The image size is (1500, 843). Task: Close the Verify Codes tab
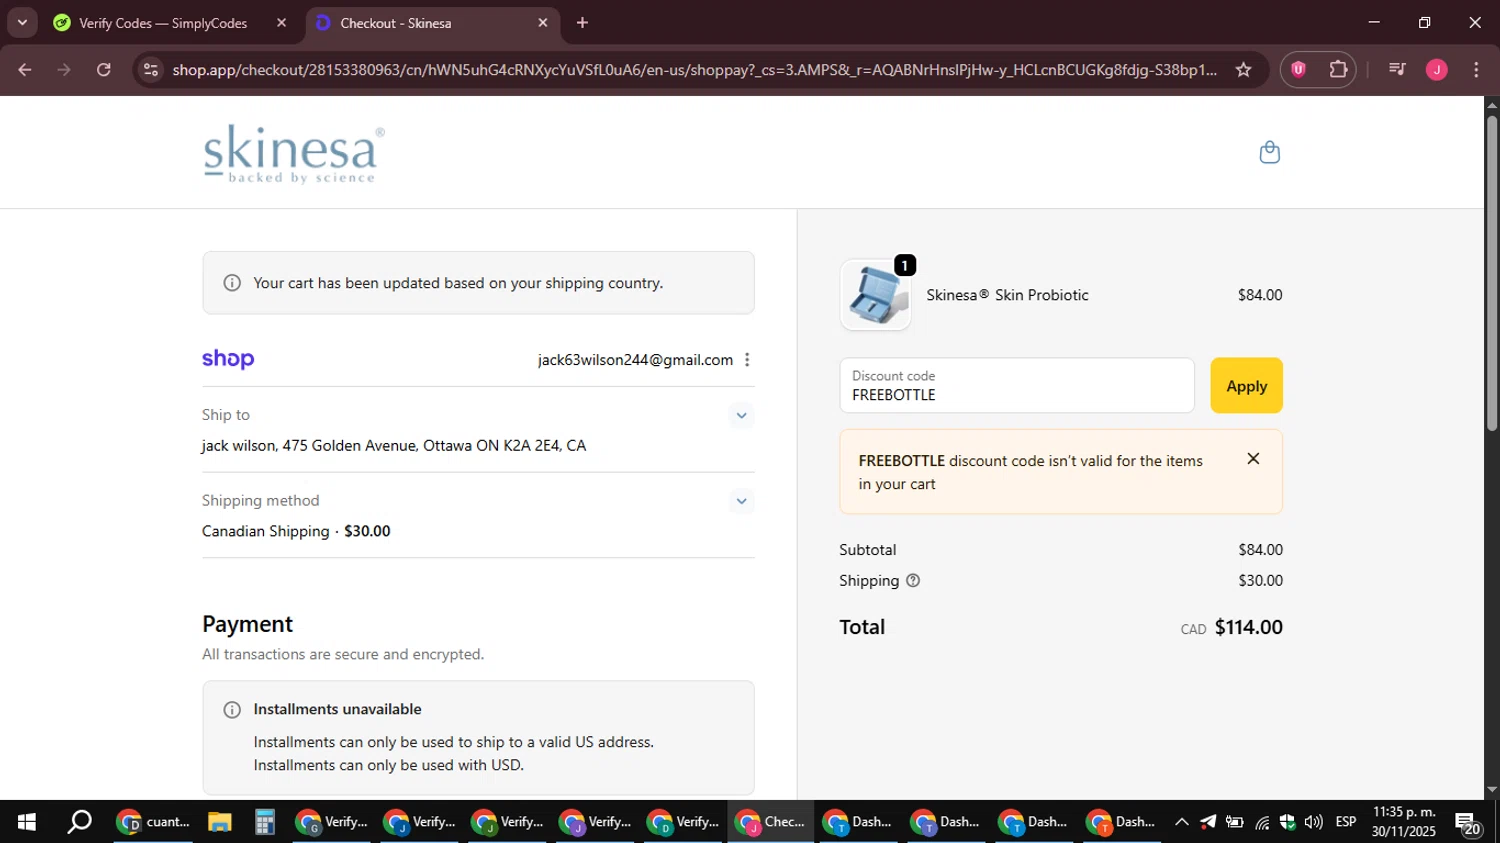[x=281, y=23]
